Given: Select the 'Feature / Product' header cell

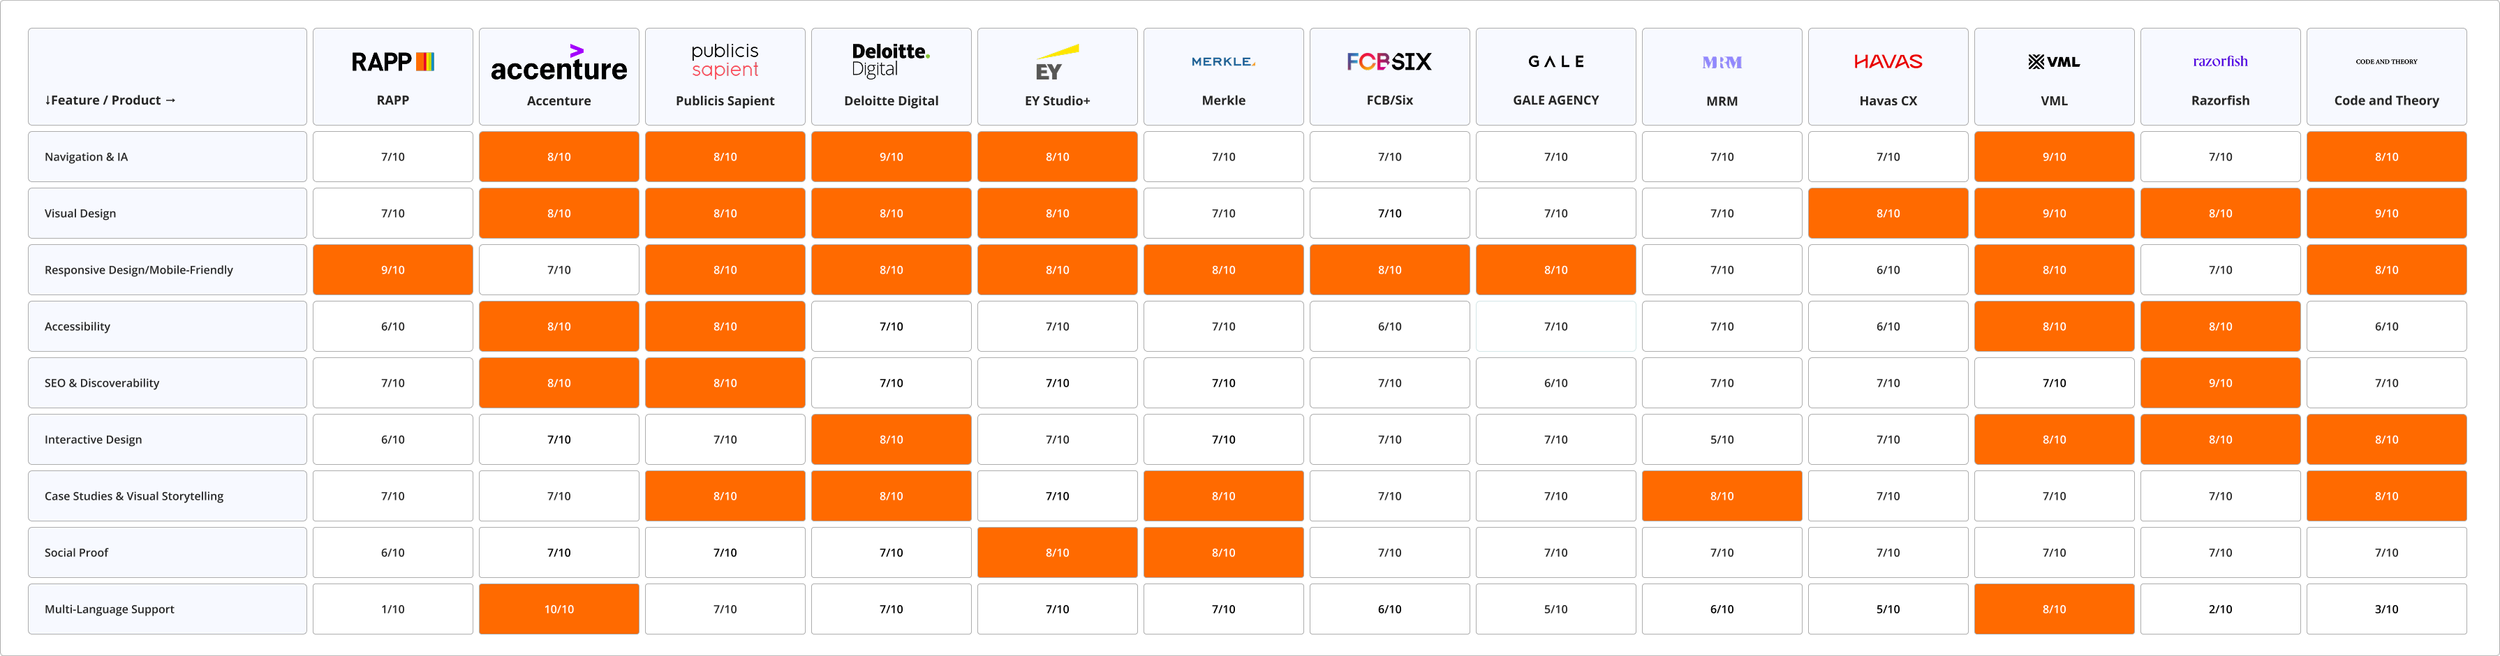Looking at the screenshot, I should [x=167, y=77].
